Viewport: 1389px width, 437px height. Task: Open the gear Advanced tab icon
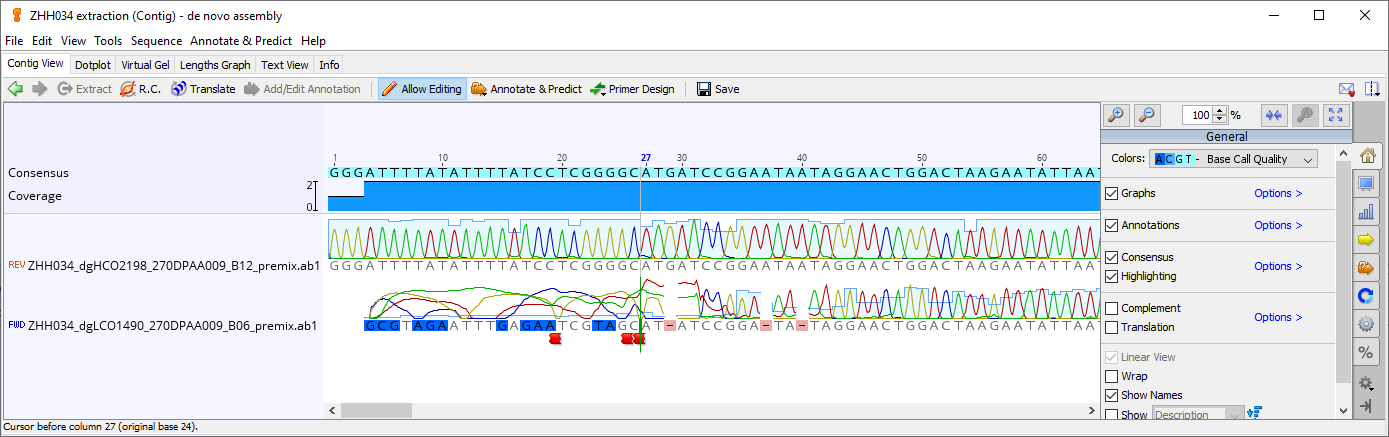1366,324
